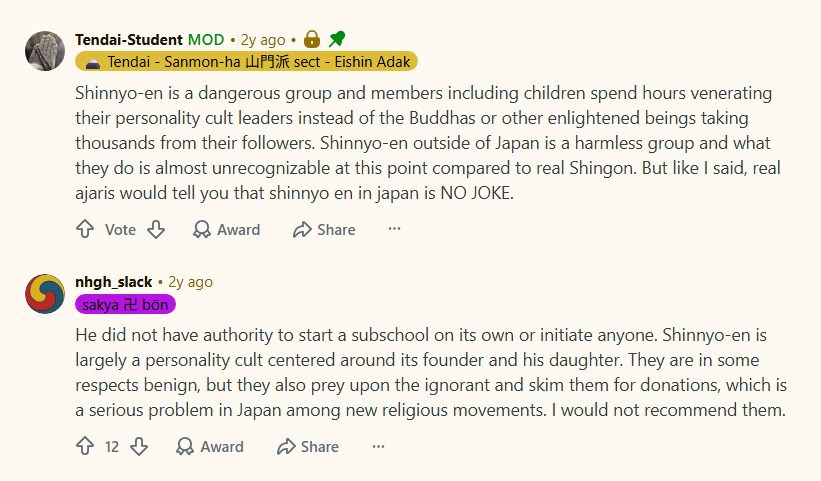821x481 pixels.
Task: Downvote nhgh_slack's comment
Action: pos(139,446)
